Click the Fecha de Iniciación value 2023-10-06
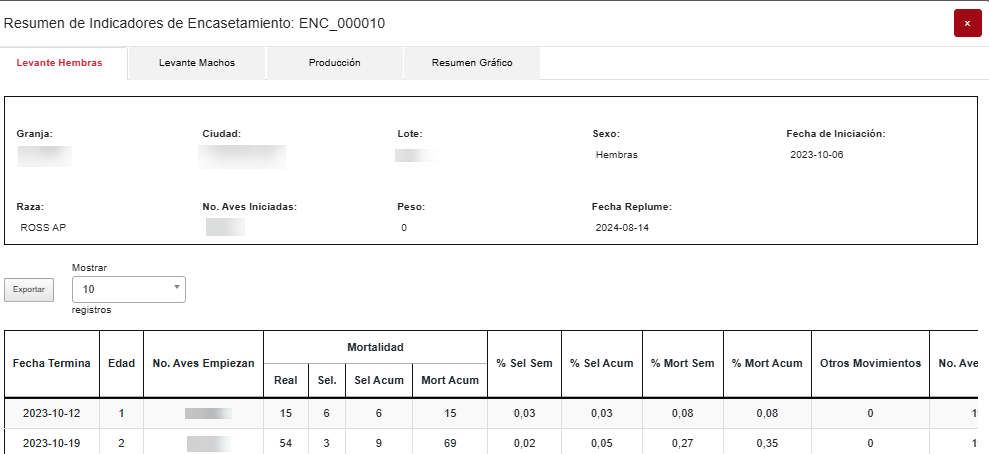The image size is (989, 454). click(x=817, y=155)
